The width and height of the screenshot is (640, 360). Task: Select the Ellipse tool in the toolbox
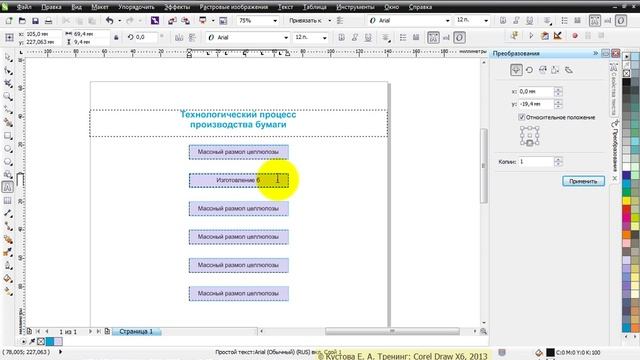click(x=8, y=149)
